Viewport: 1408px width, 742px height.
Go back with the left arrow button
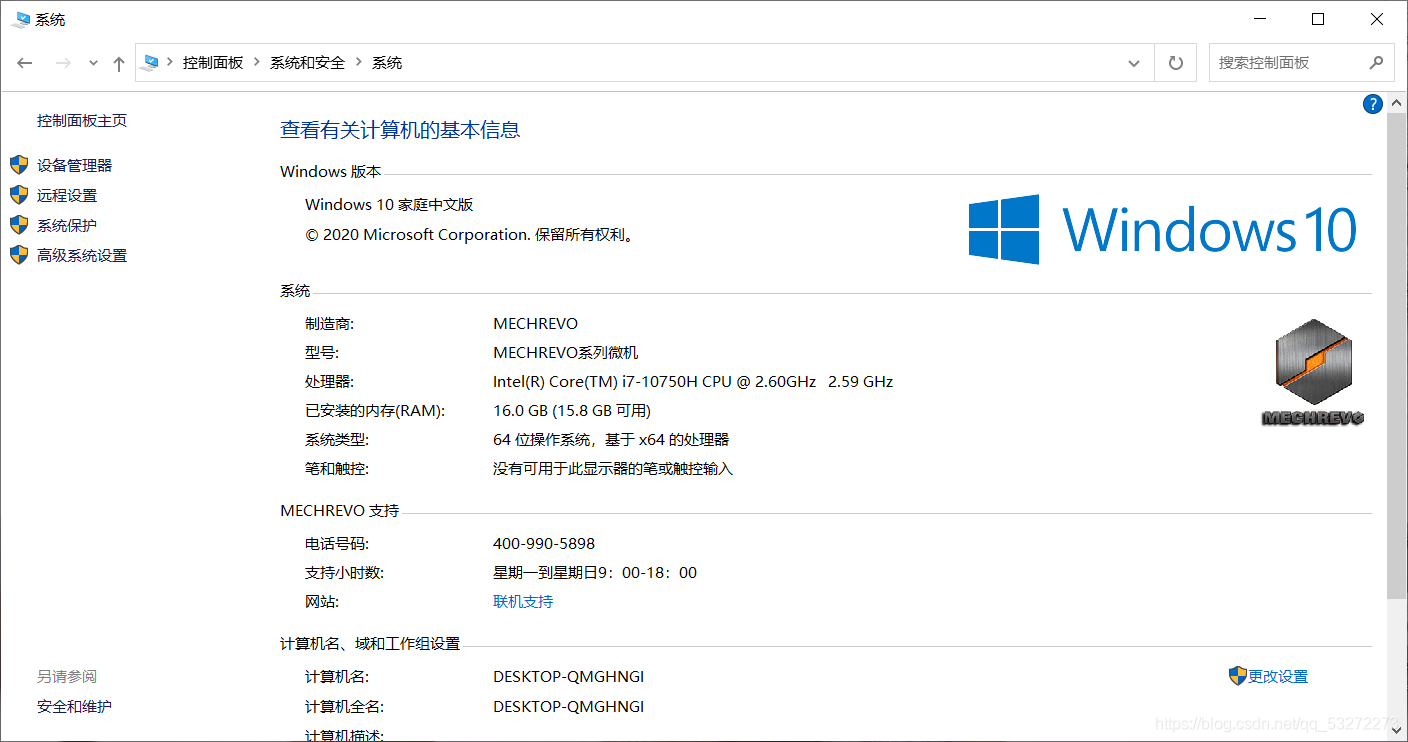point(25,63)
